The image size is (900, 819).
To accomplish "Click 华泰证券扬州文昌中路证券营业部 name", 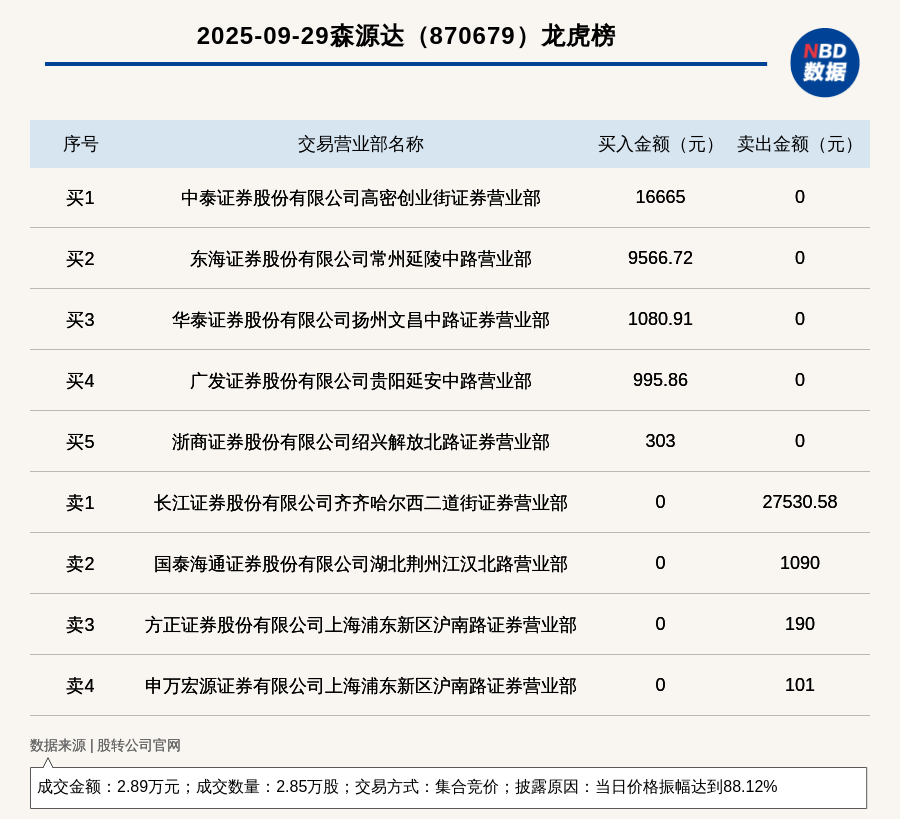I will 360,320.
